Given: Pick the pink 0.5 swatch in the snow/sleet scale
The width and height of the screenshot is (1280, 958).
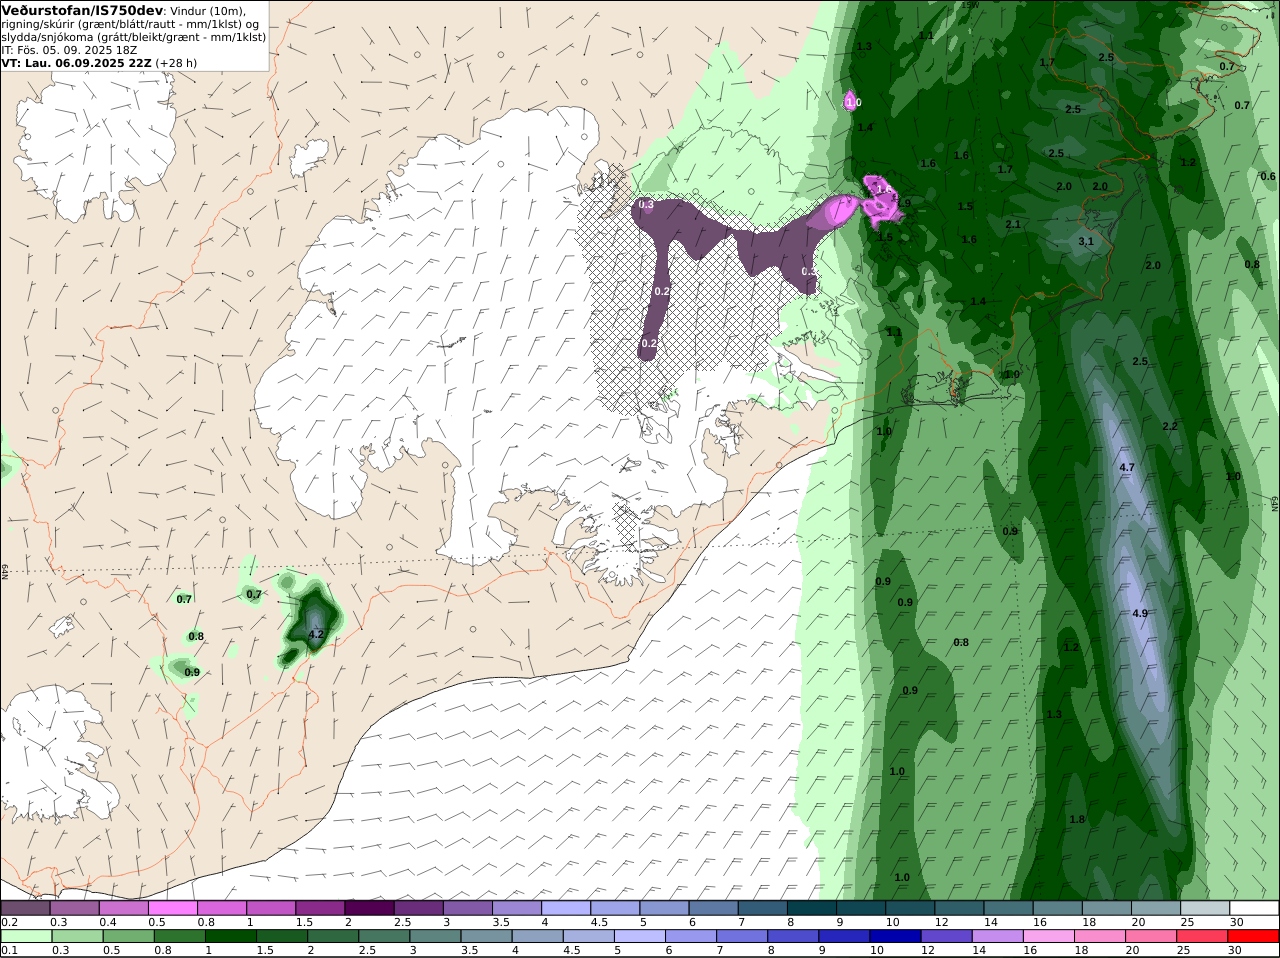Looking at the screenshot, I should point(172,908).
